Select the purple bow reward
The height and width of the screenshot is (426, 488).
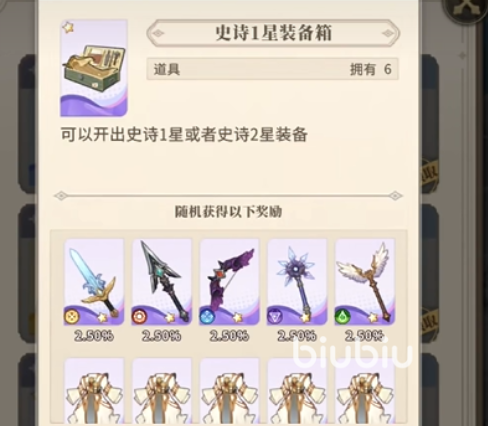point(229,282)
